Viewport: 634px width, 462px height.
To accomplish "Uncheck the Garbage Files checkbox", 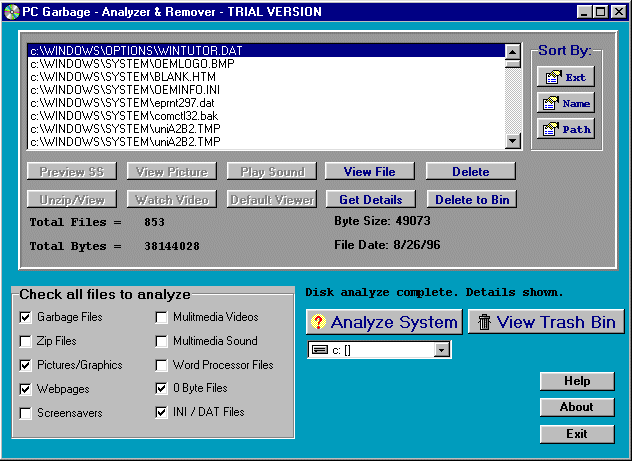I will (x=25, y=317).
